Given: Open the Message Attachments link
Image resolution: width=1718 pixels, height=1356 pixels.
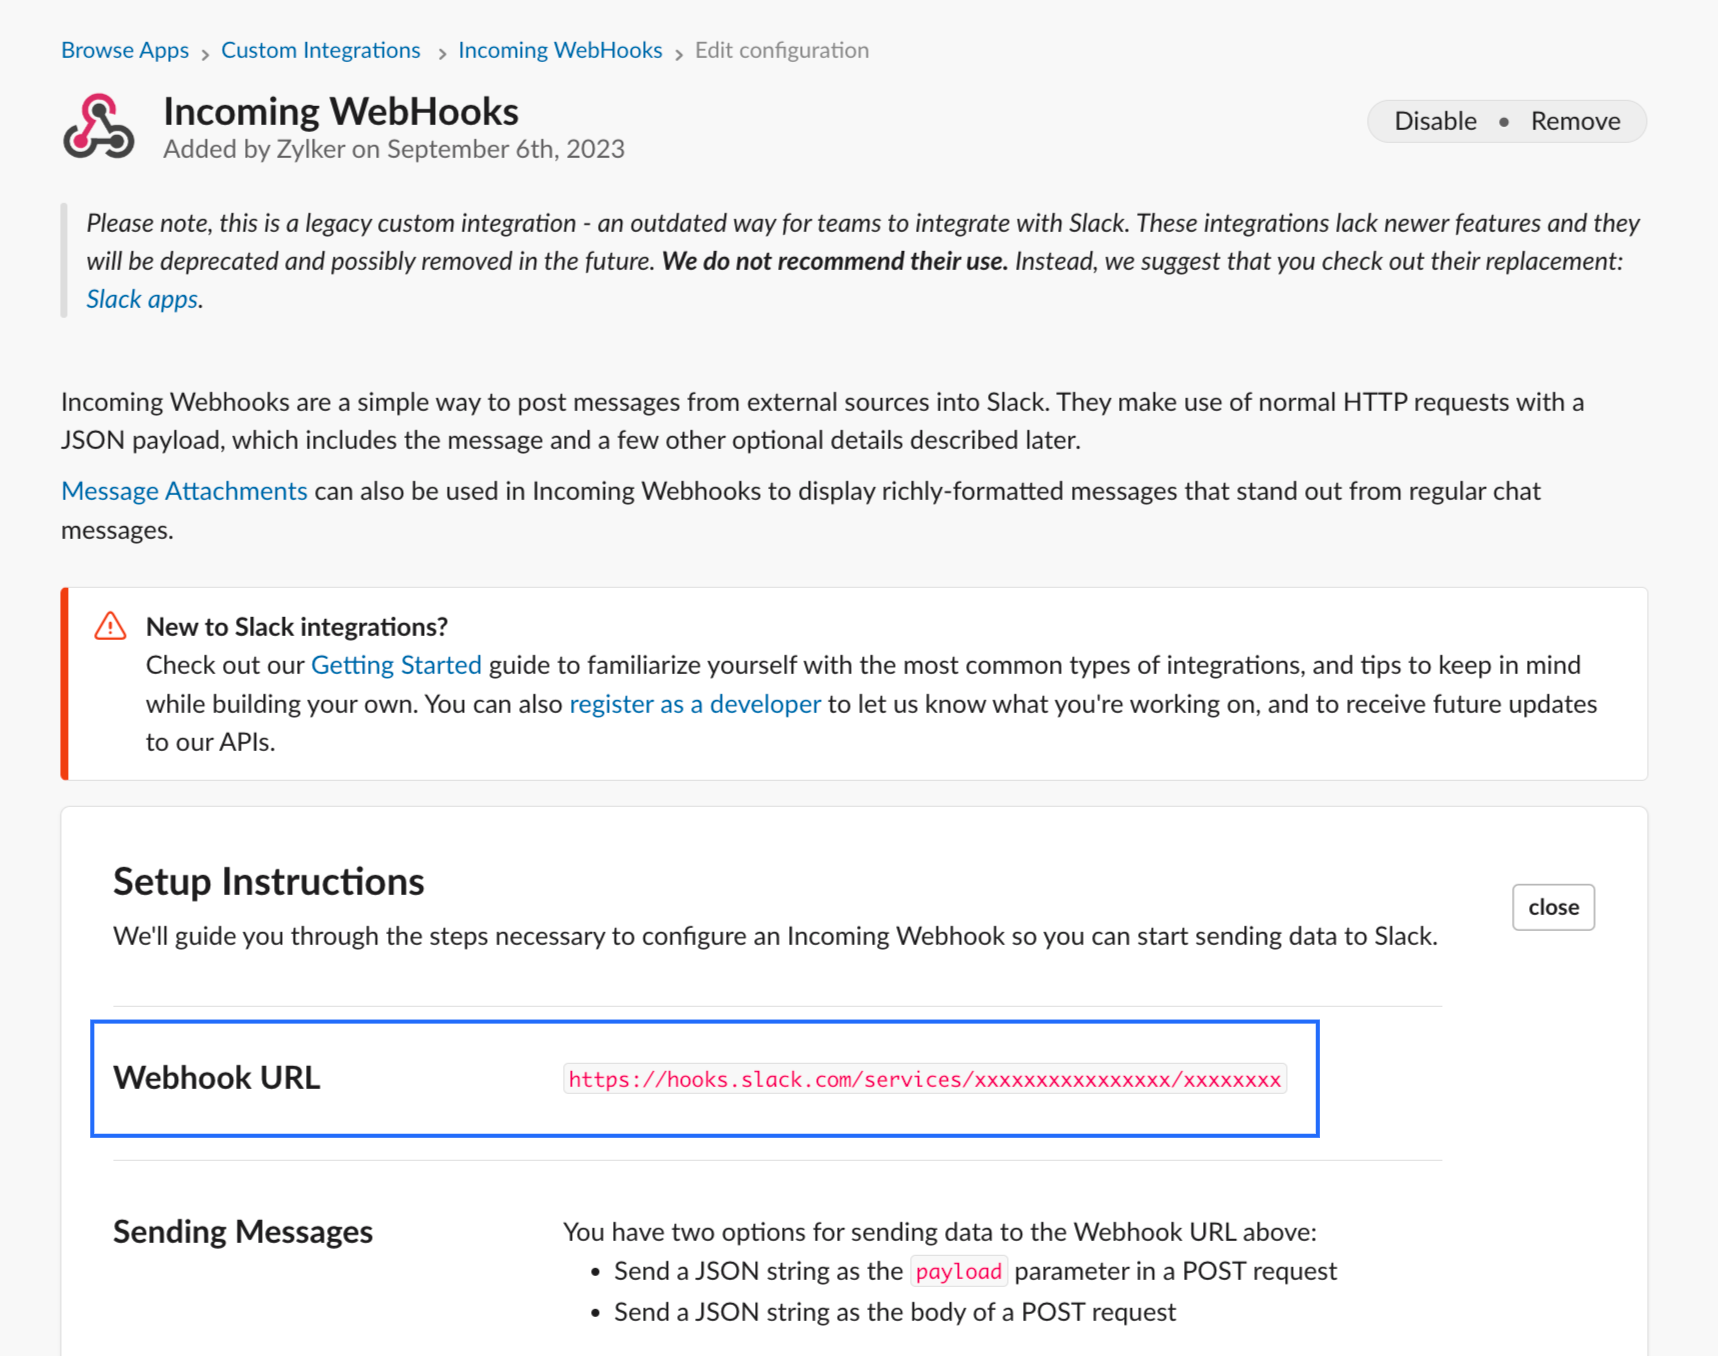Looking at the screenshot, I should pyautogui.click(x=184, y=490).
